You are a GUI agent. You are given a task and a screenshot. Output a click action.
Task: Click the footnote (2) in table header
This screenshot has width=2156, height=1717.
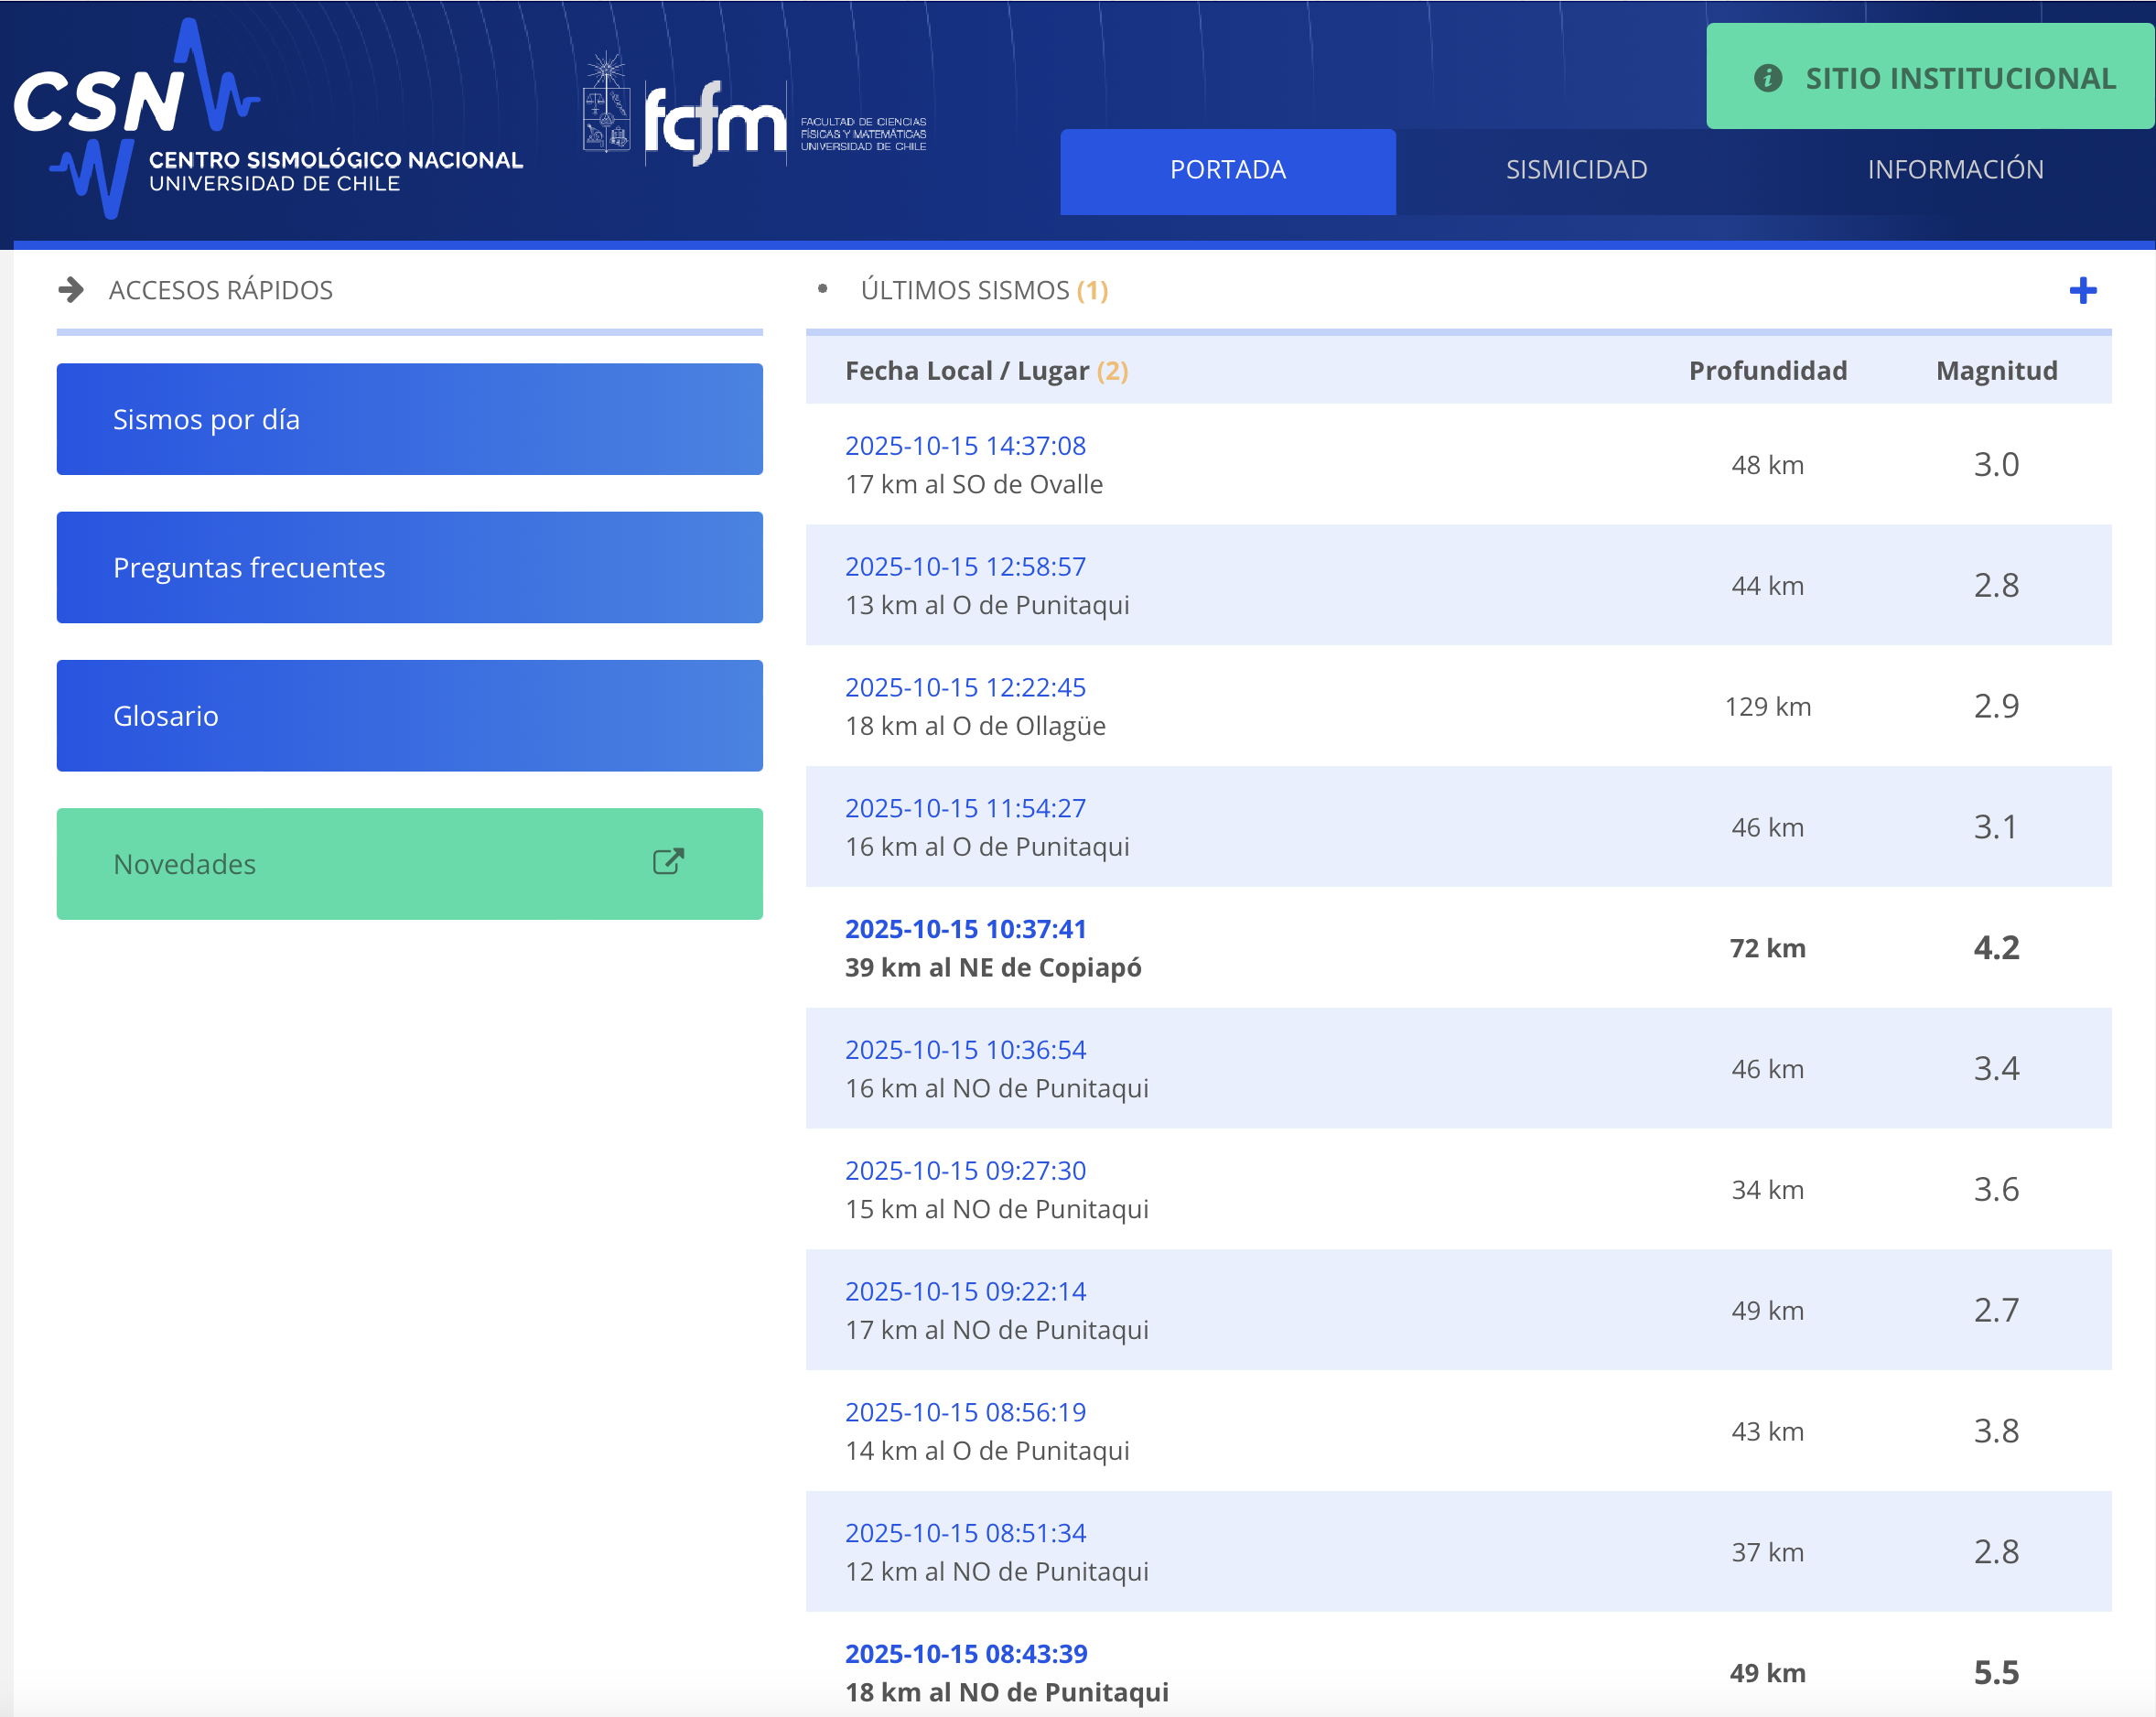click(1112, 371)
